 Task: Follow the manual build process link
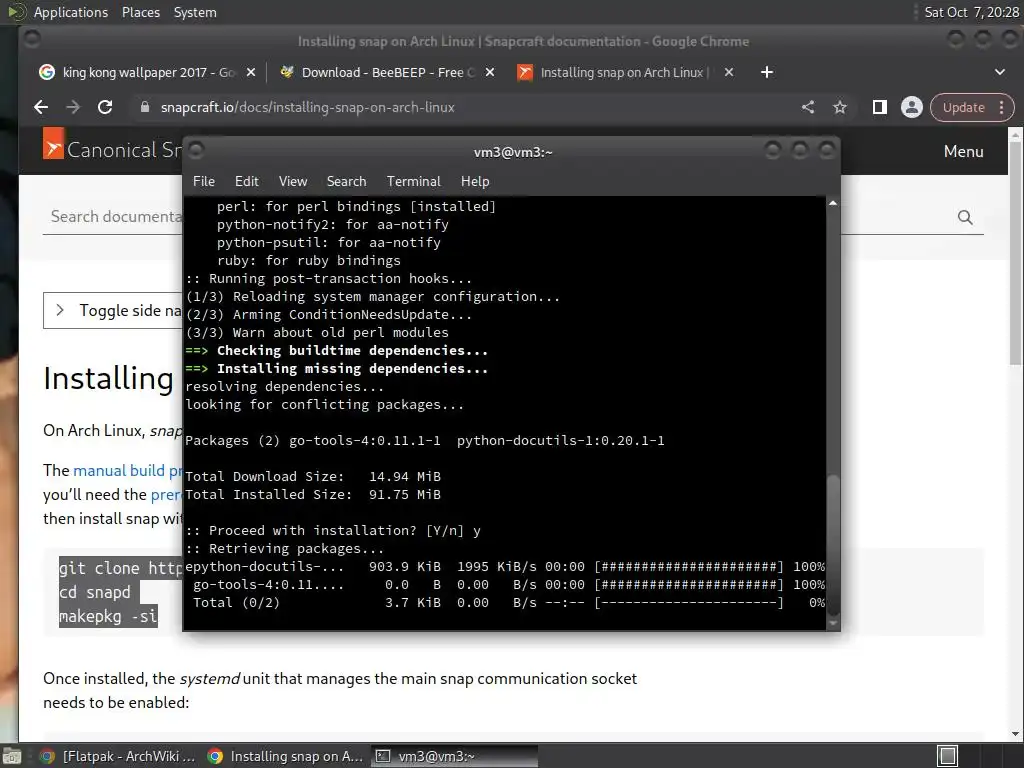(x=127, y=470)
